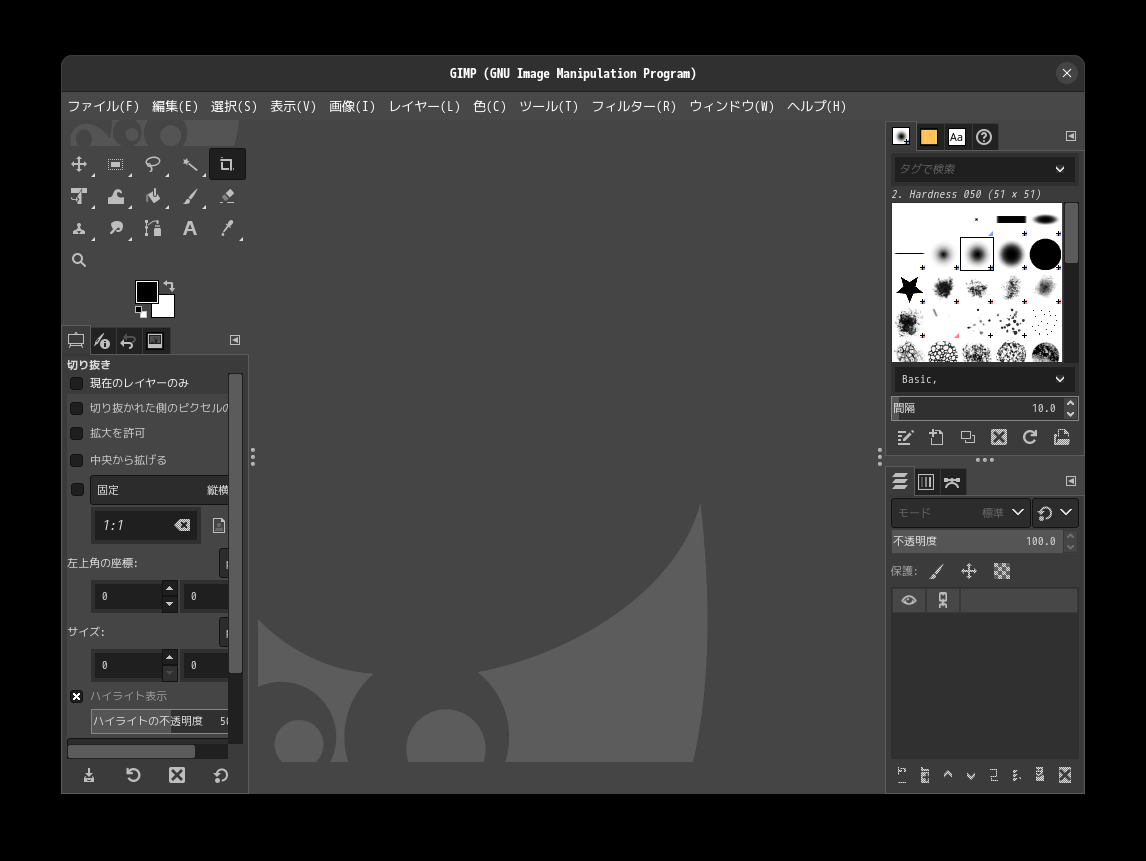Select the Color Picker eyedropper tool
Screen dimensions: 1146x861
point(227,228)
